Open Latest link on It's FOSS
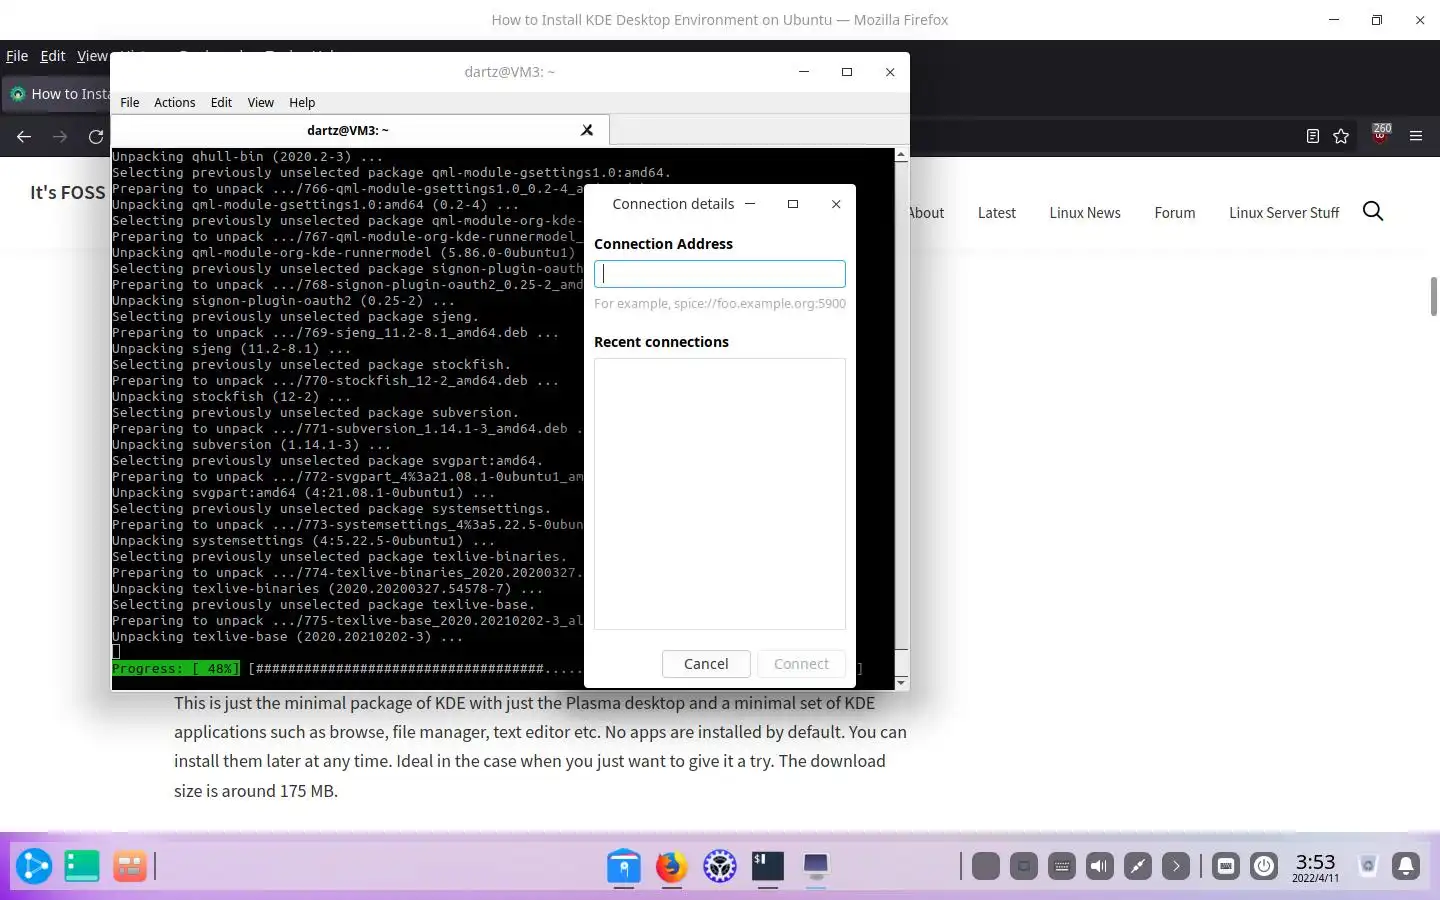The image size is (1440, 900). (997, 213)
